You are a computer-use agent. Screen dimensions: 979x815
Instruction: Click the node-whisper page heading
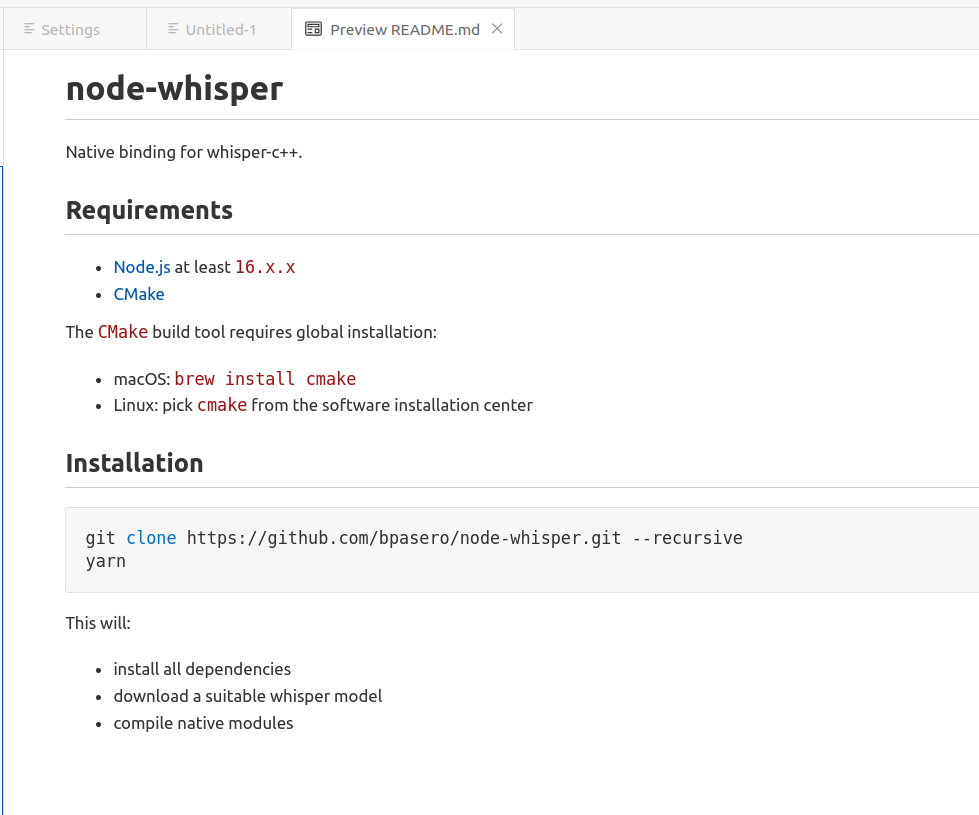pyautogui.click(x=173, y=88)
